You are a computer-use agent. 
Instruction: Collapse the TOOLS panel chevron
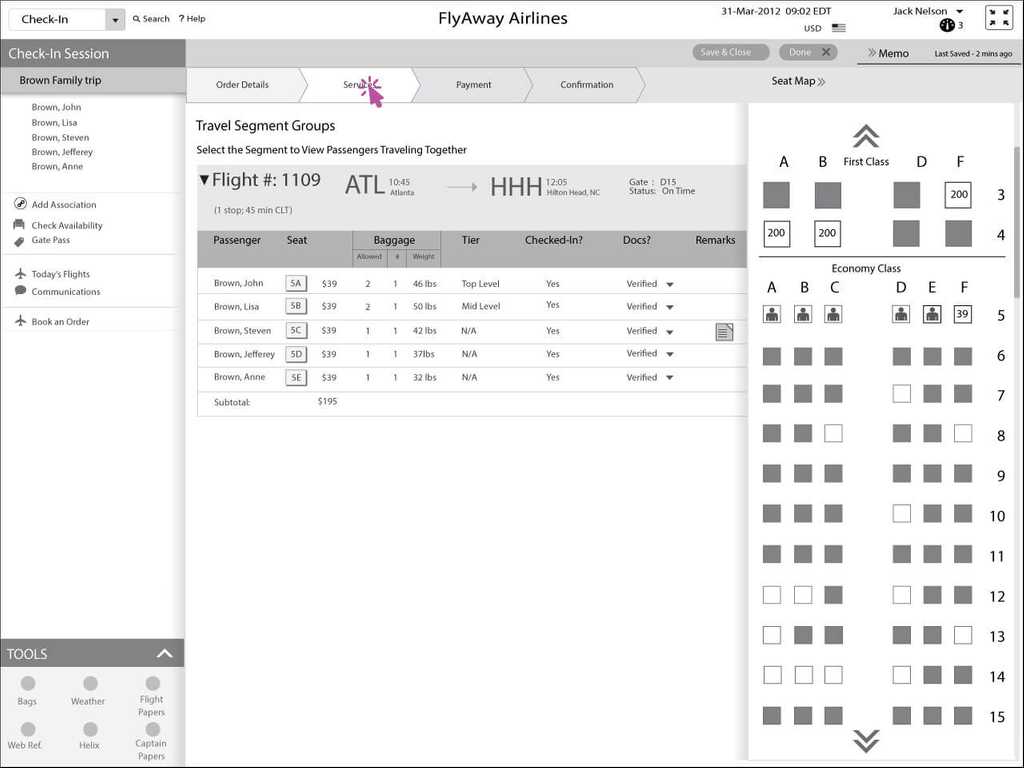(x=165, y=654)
